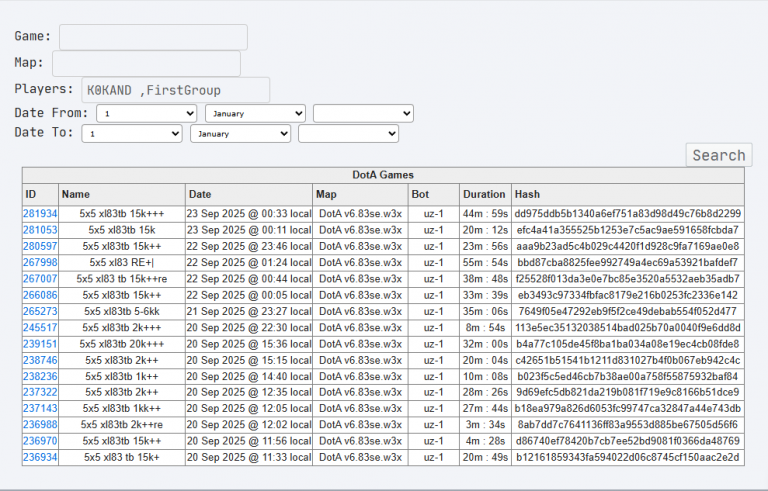The height and width of the screenshot is (491, 768).
Task: Open game ID 237322
Action: 40,392
